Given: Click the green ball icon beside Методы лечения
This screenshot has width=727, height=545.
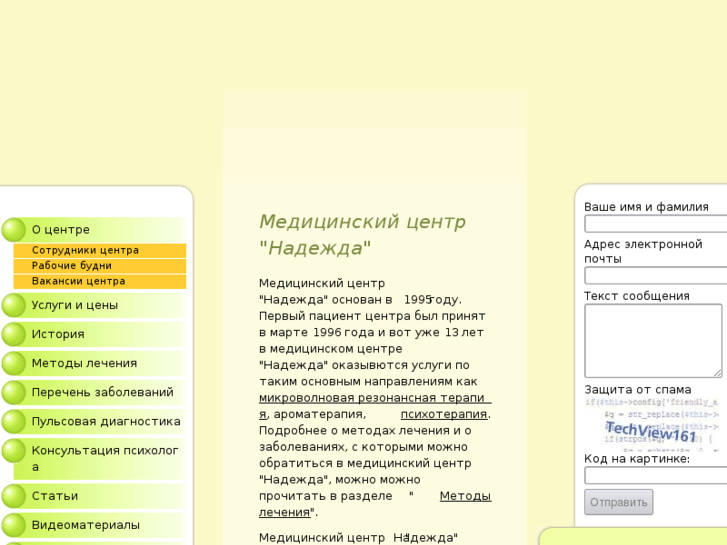Looking at the screenshot, I should [x=14, y=363].
